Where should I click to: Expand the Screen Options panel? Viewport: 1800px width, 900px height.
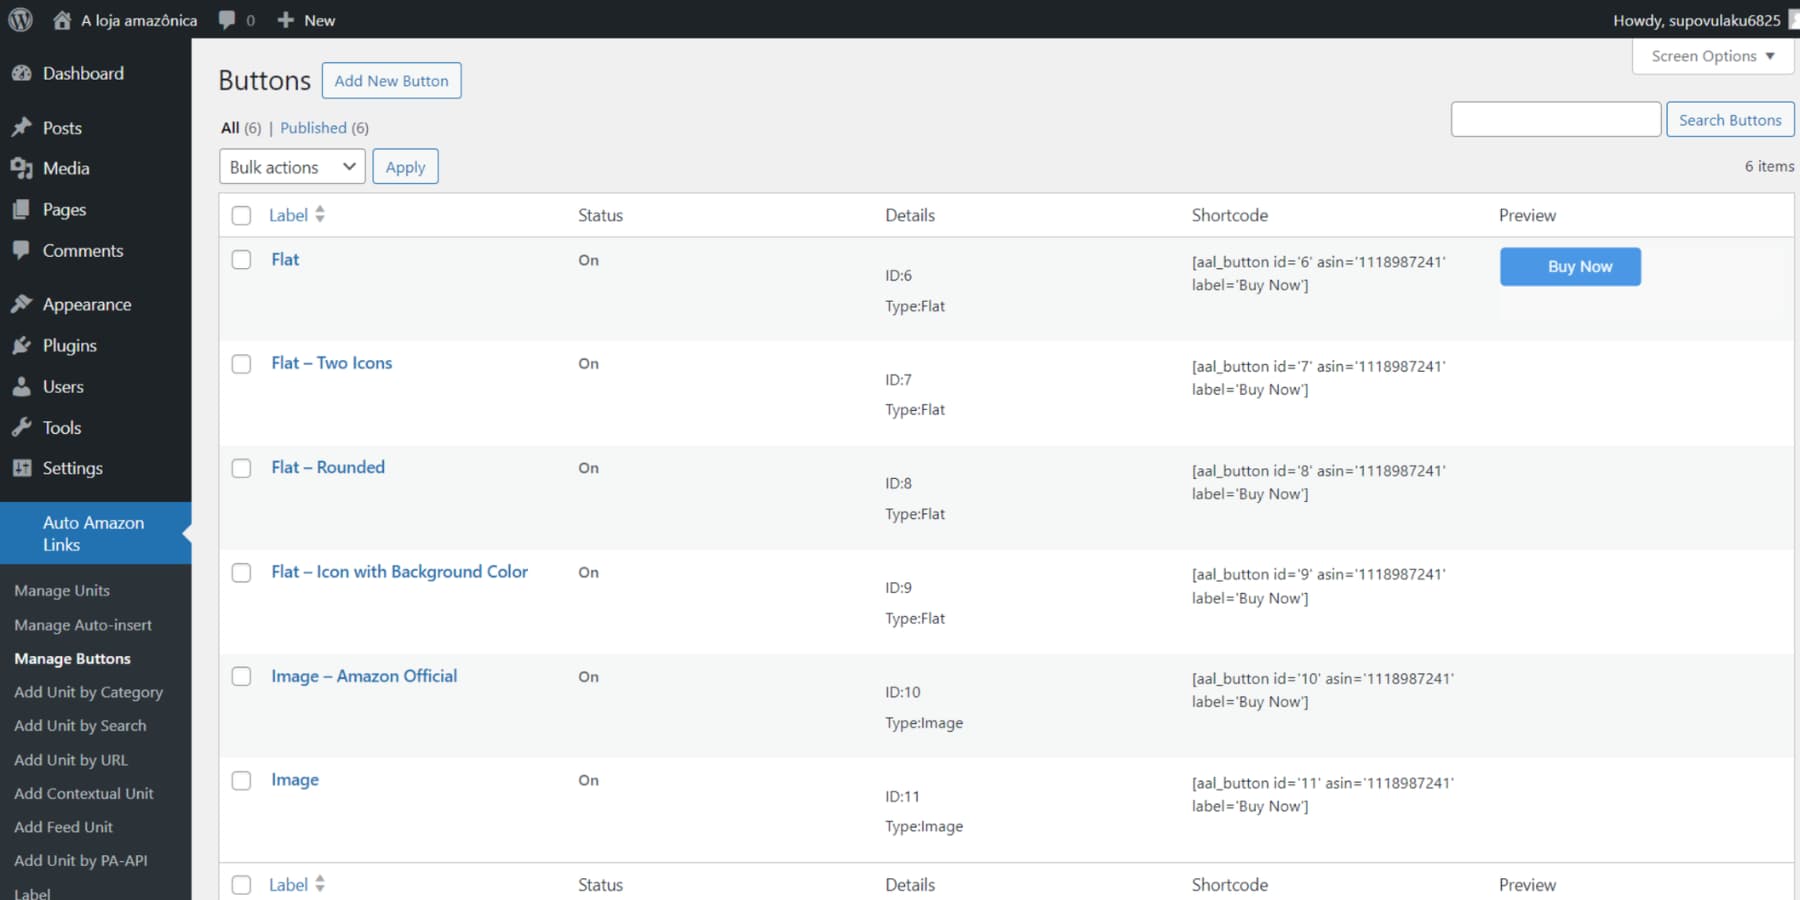(1711, 56)
